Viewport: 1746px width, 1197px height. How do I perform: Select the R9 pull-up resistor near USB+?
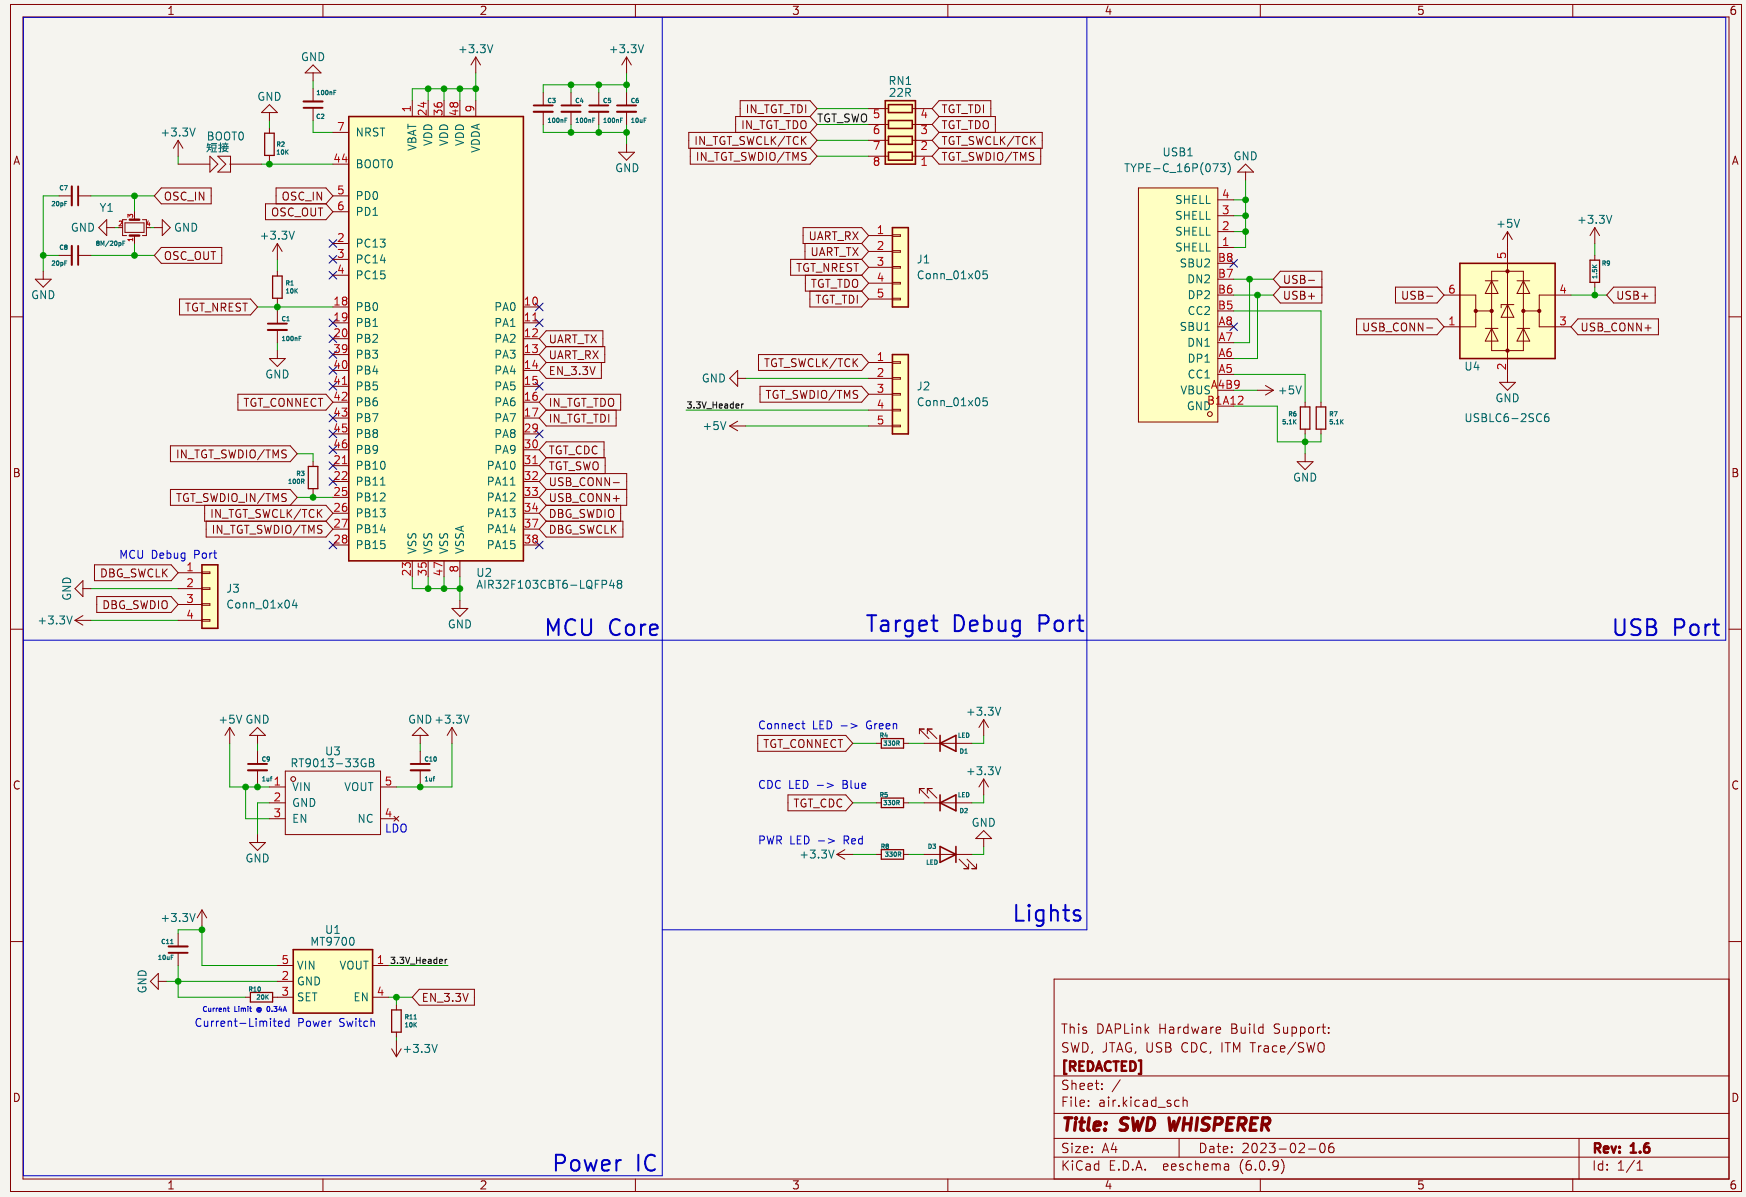[1595, 271]
